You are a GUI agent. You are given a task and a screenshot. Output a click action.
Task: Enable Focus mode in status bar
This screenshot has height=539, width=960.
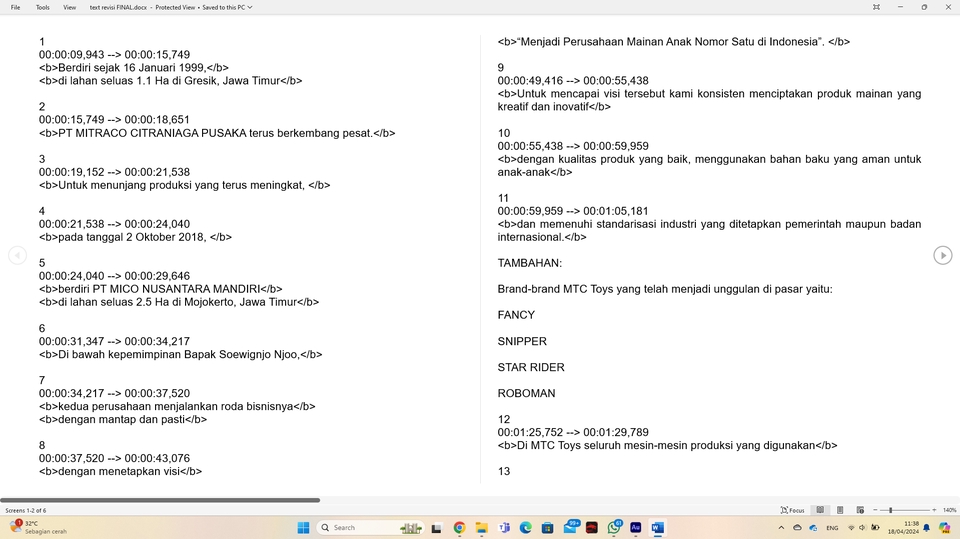pyautogui.click(x=792, y=510)
